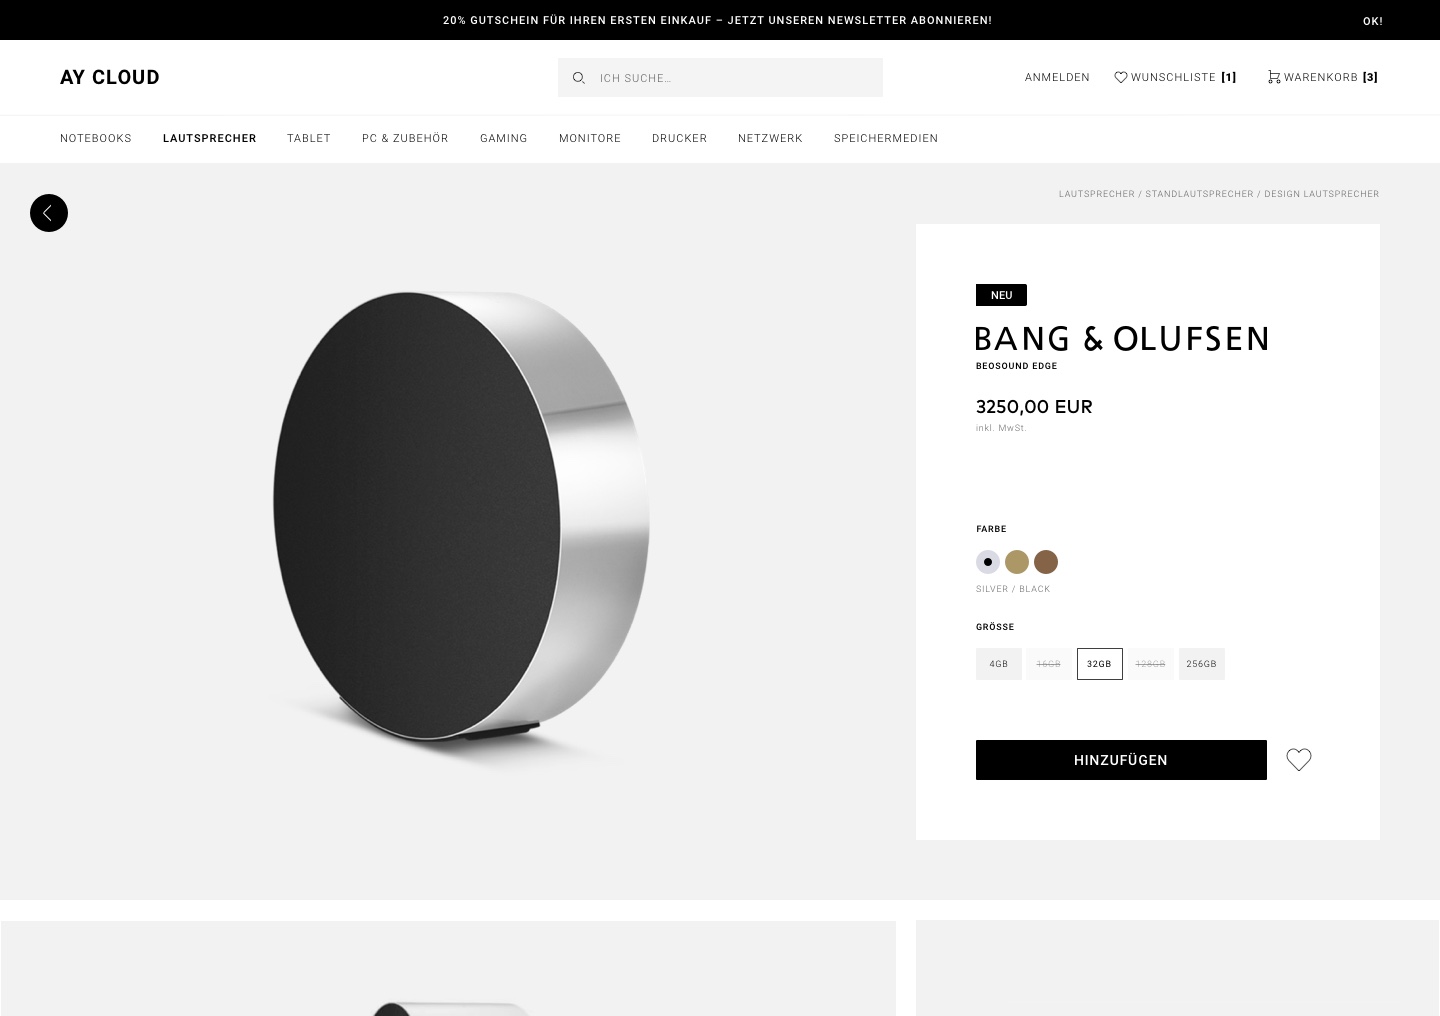Click the search magnifier icon
The height and width of the screenshot is (1016, 1440).
point(578,78)
